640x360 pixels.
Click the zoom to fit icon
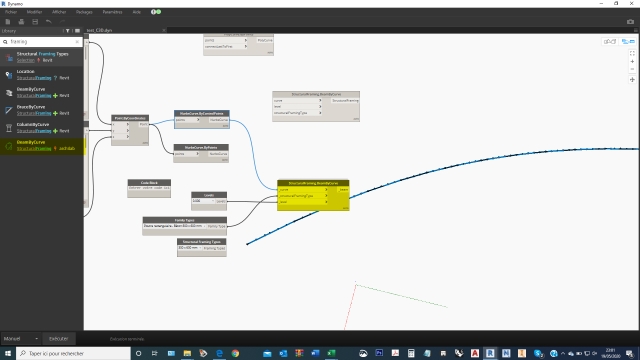coord(632,53)
